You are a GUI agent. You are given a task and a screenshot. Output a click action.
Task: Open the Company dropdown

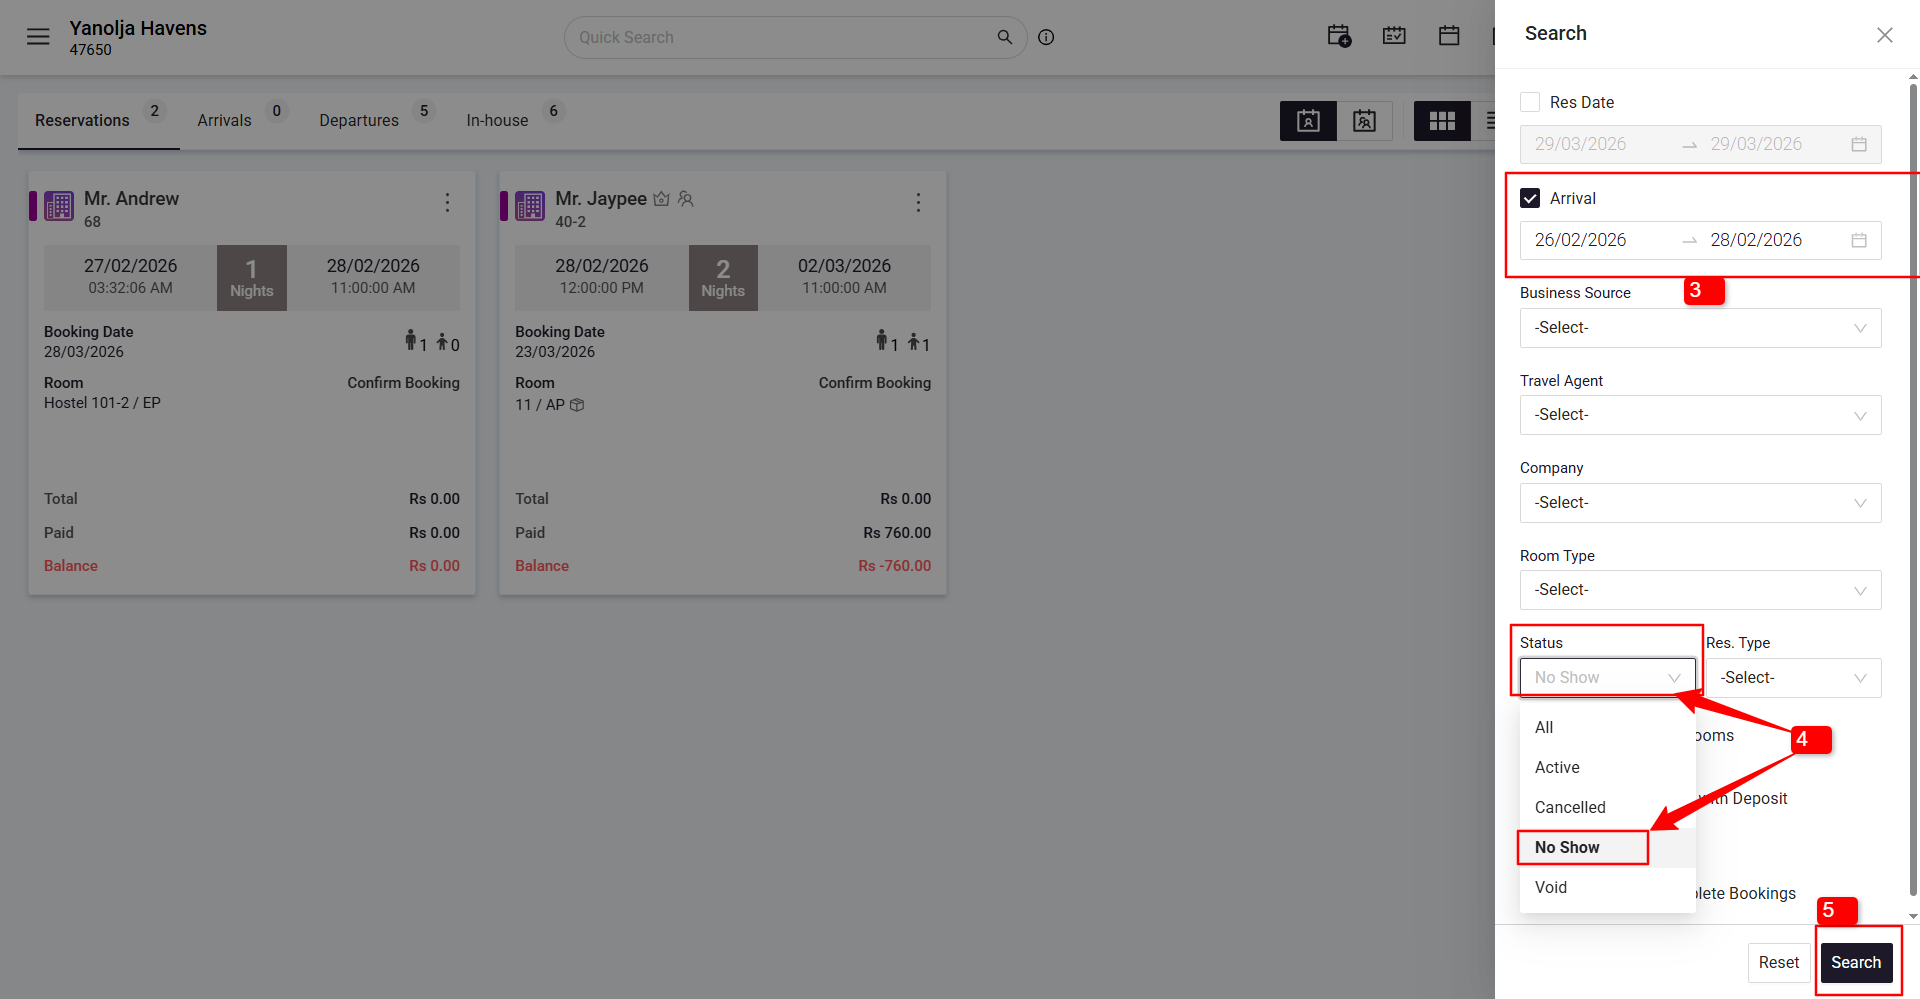tap(1701, 503)
